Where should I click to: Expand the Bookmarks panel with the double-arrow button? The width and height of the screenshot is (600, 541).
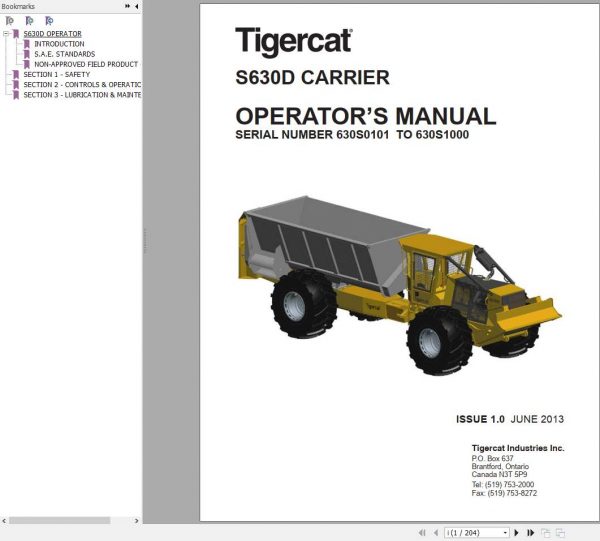pos(127,6)
